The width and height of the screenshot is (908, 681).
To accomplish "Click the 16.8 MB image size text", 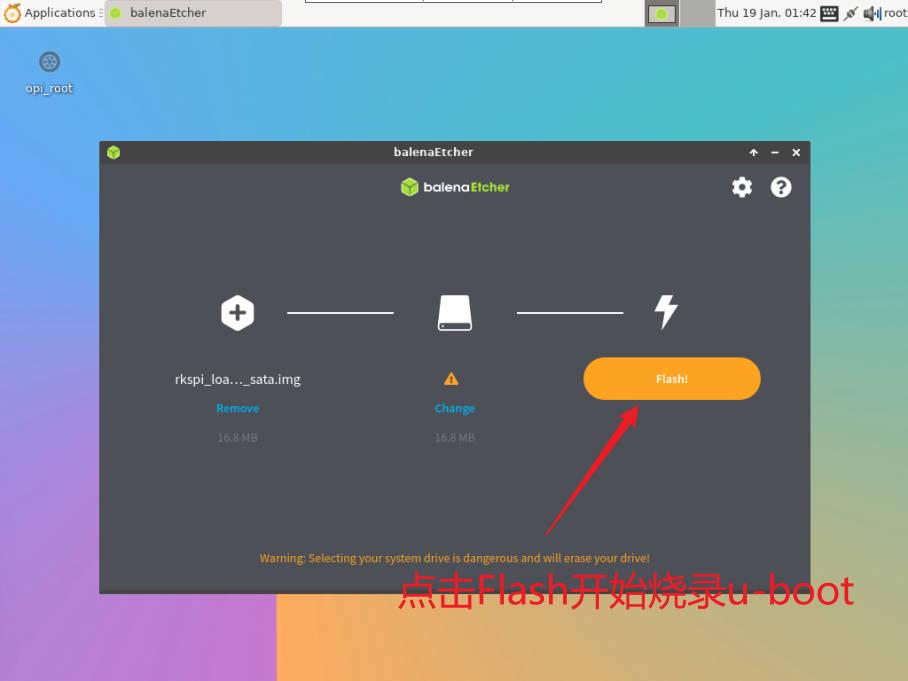I will [x=237, y=438].
